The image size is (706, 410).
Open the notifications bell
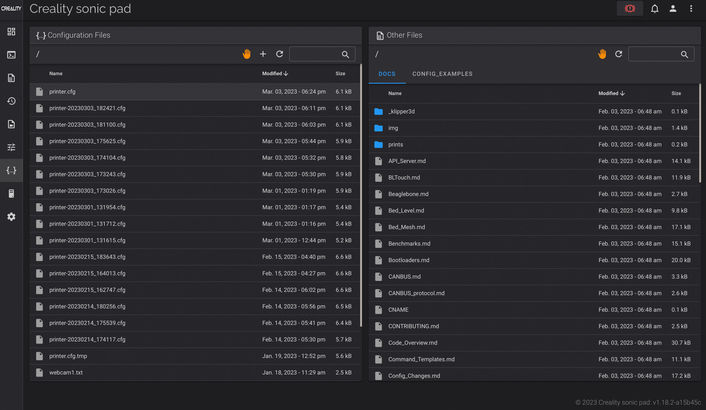click(654, 9)
